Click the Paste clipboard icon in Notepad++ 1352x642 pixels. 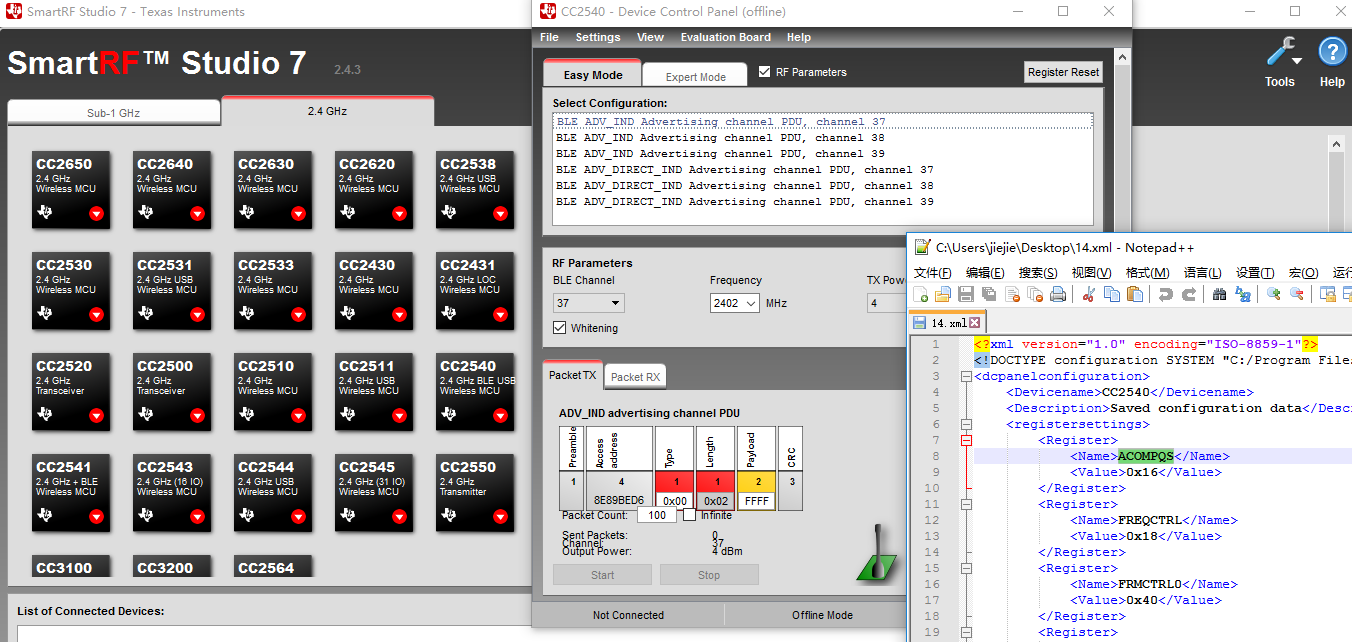coord(1135,294)
